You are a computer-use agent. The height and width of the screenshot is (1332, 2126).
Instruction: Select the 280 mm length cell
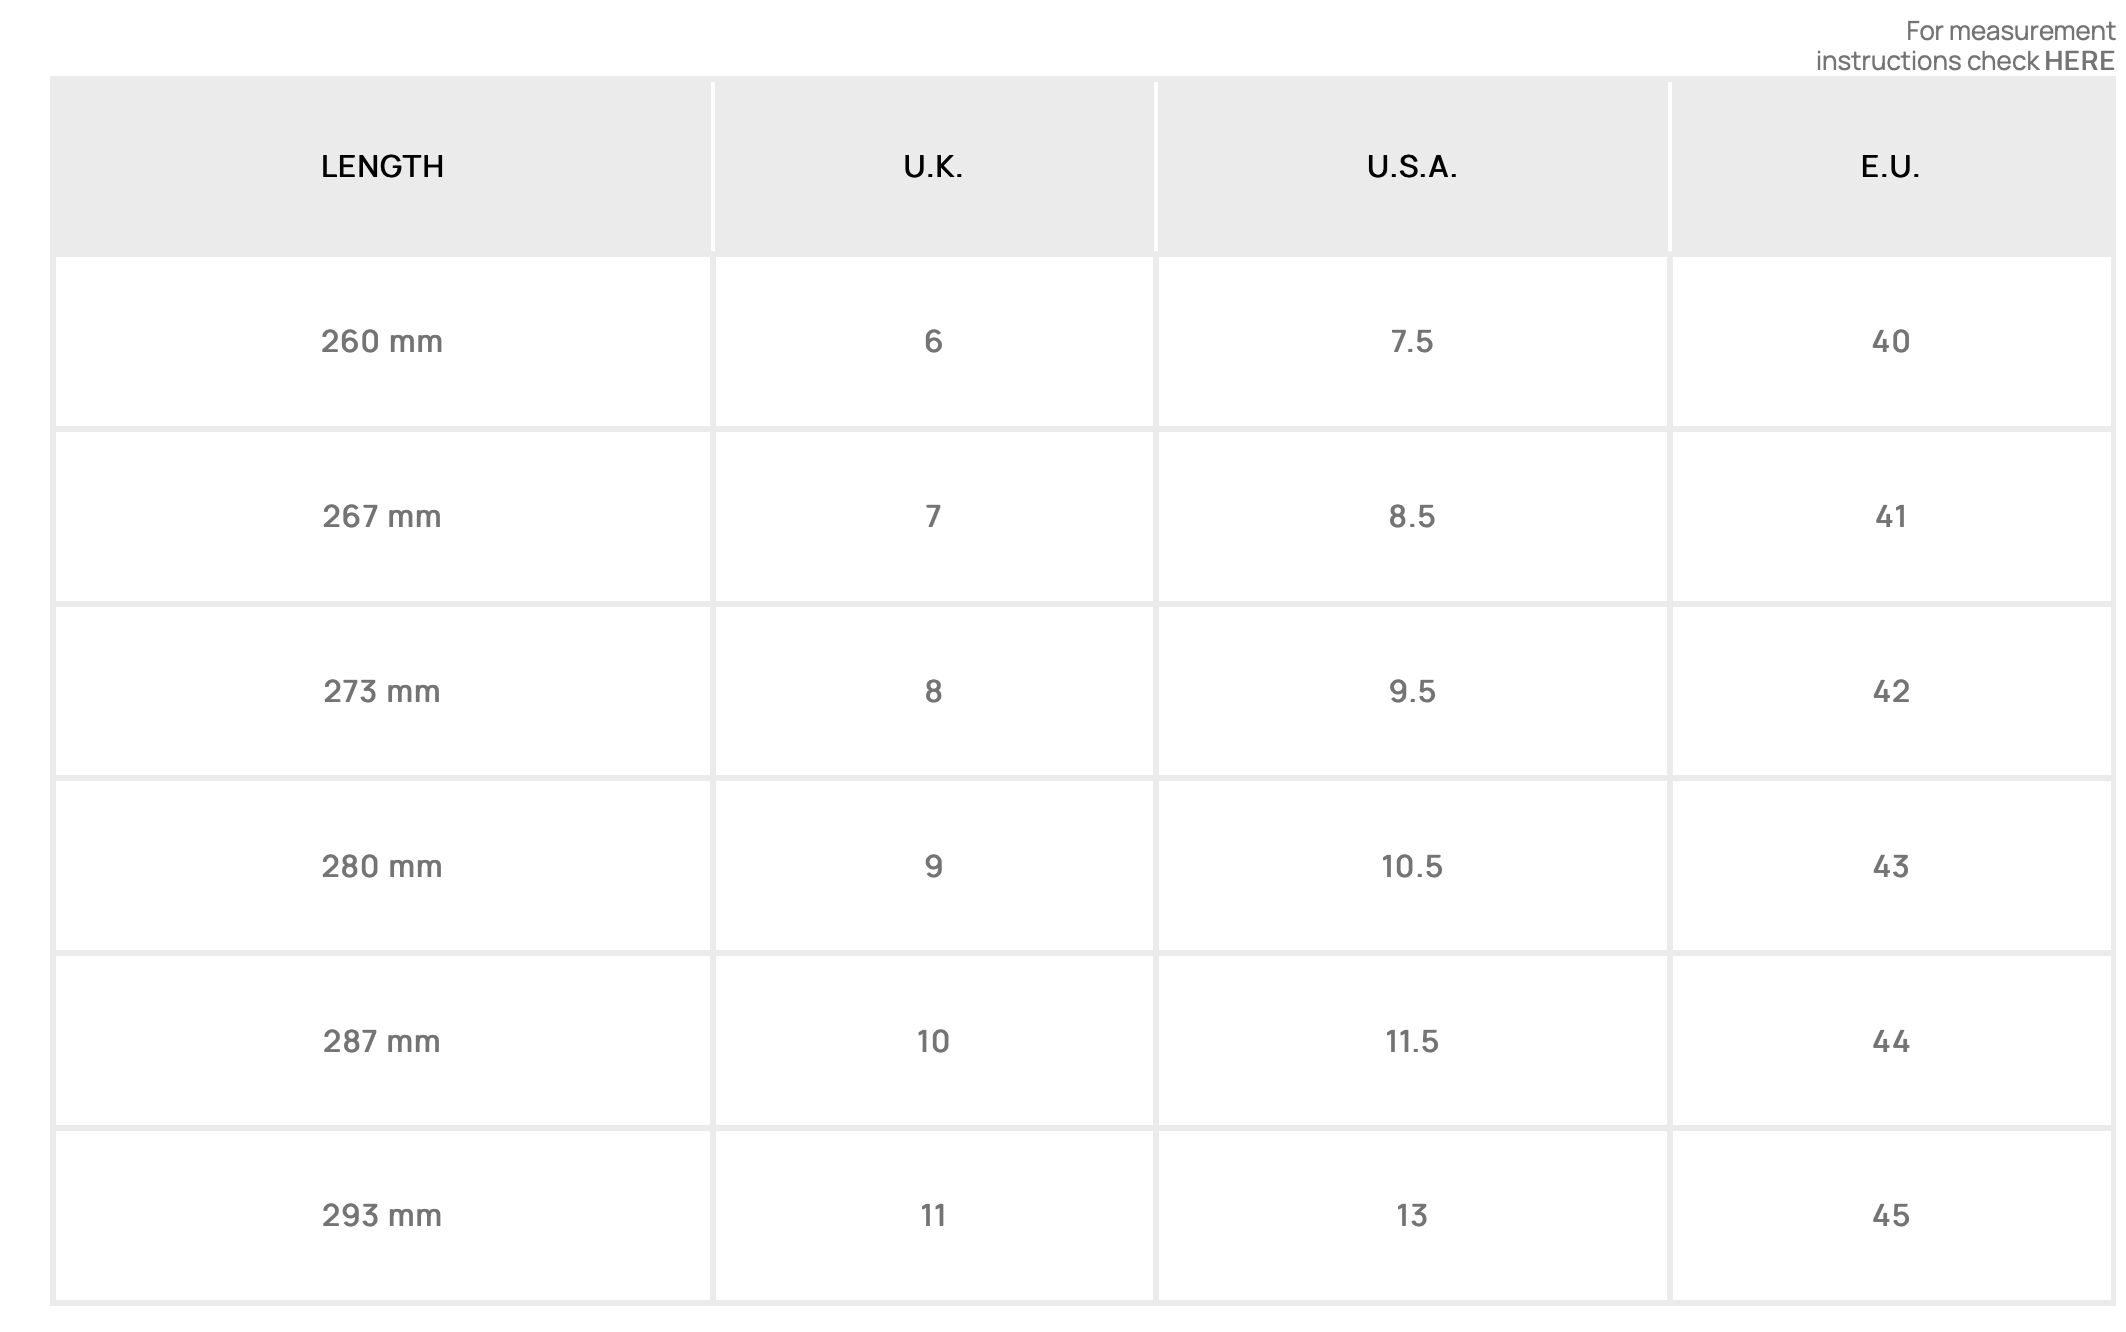tap(382, 866)
